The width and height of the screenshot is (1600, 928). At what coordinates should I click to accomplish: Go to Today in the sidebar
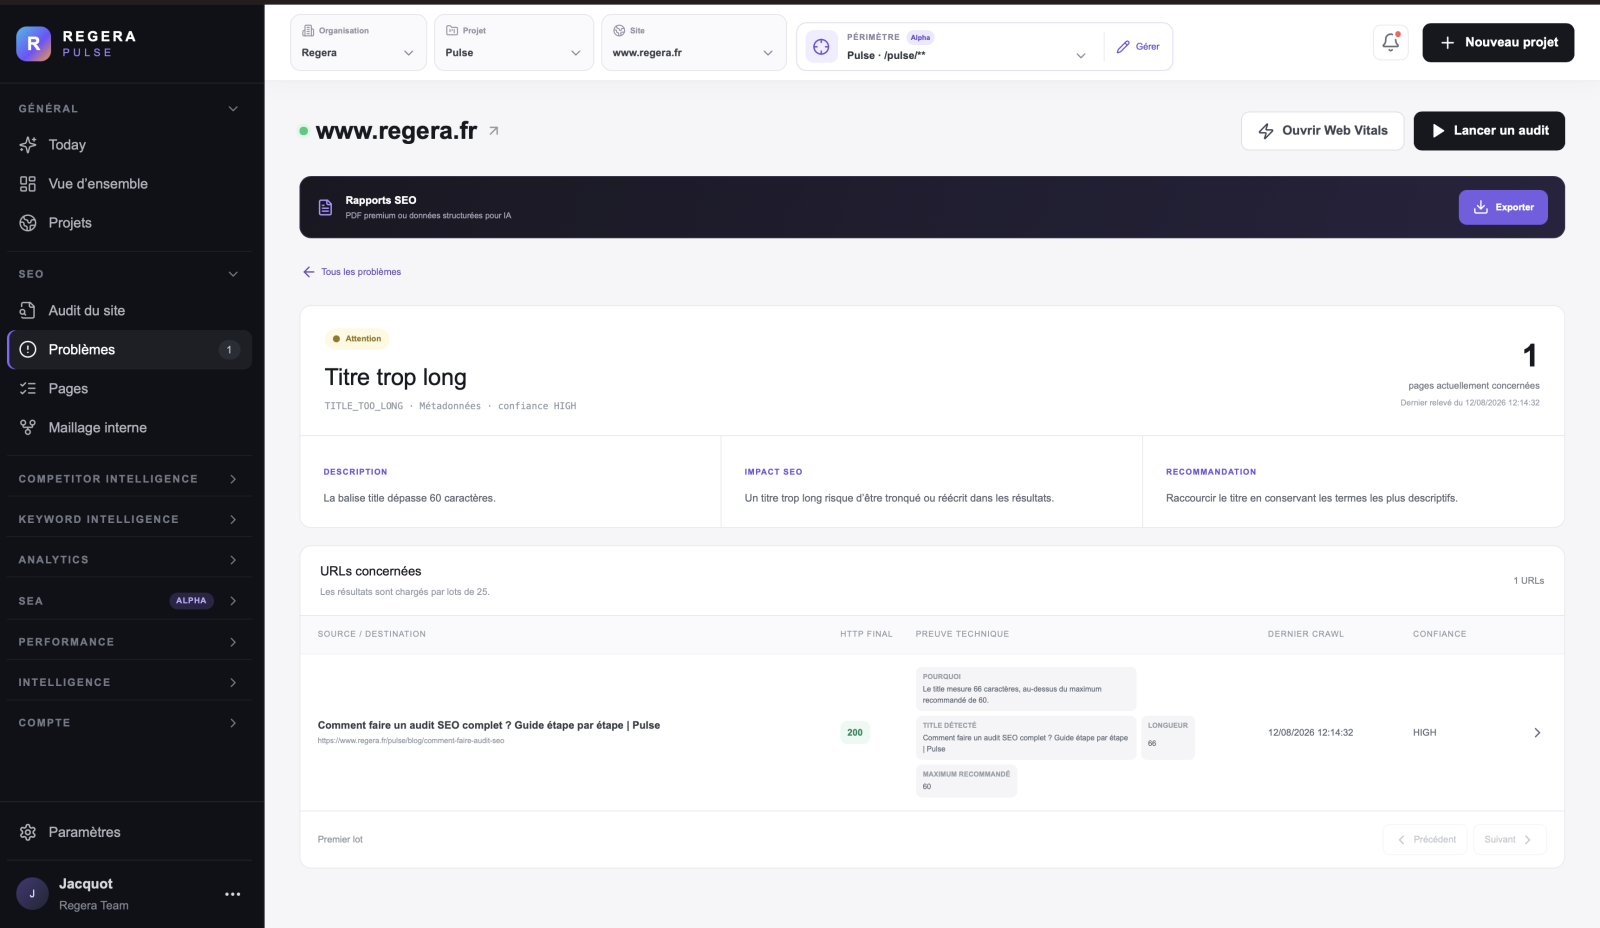click(x=129, y=145)
